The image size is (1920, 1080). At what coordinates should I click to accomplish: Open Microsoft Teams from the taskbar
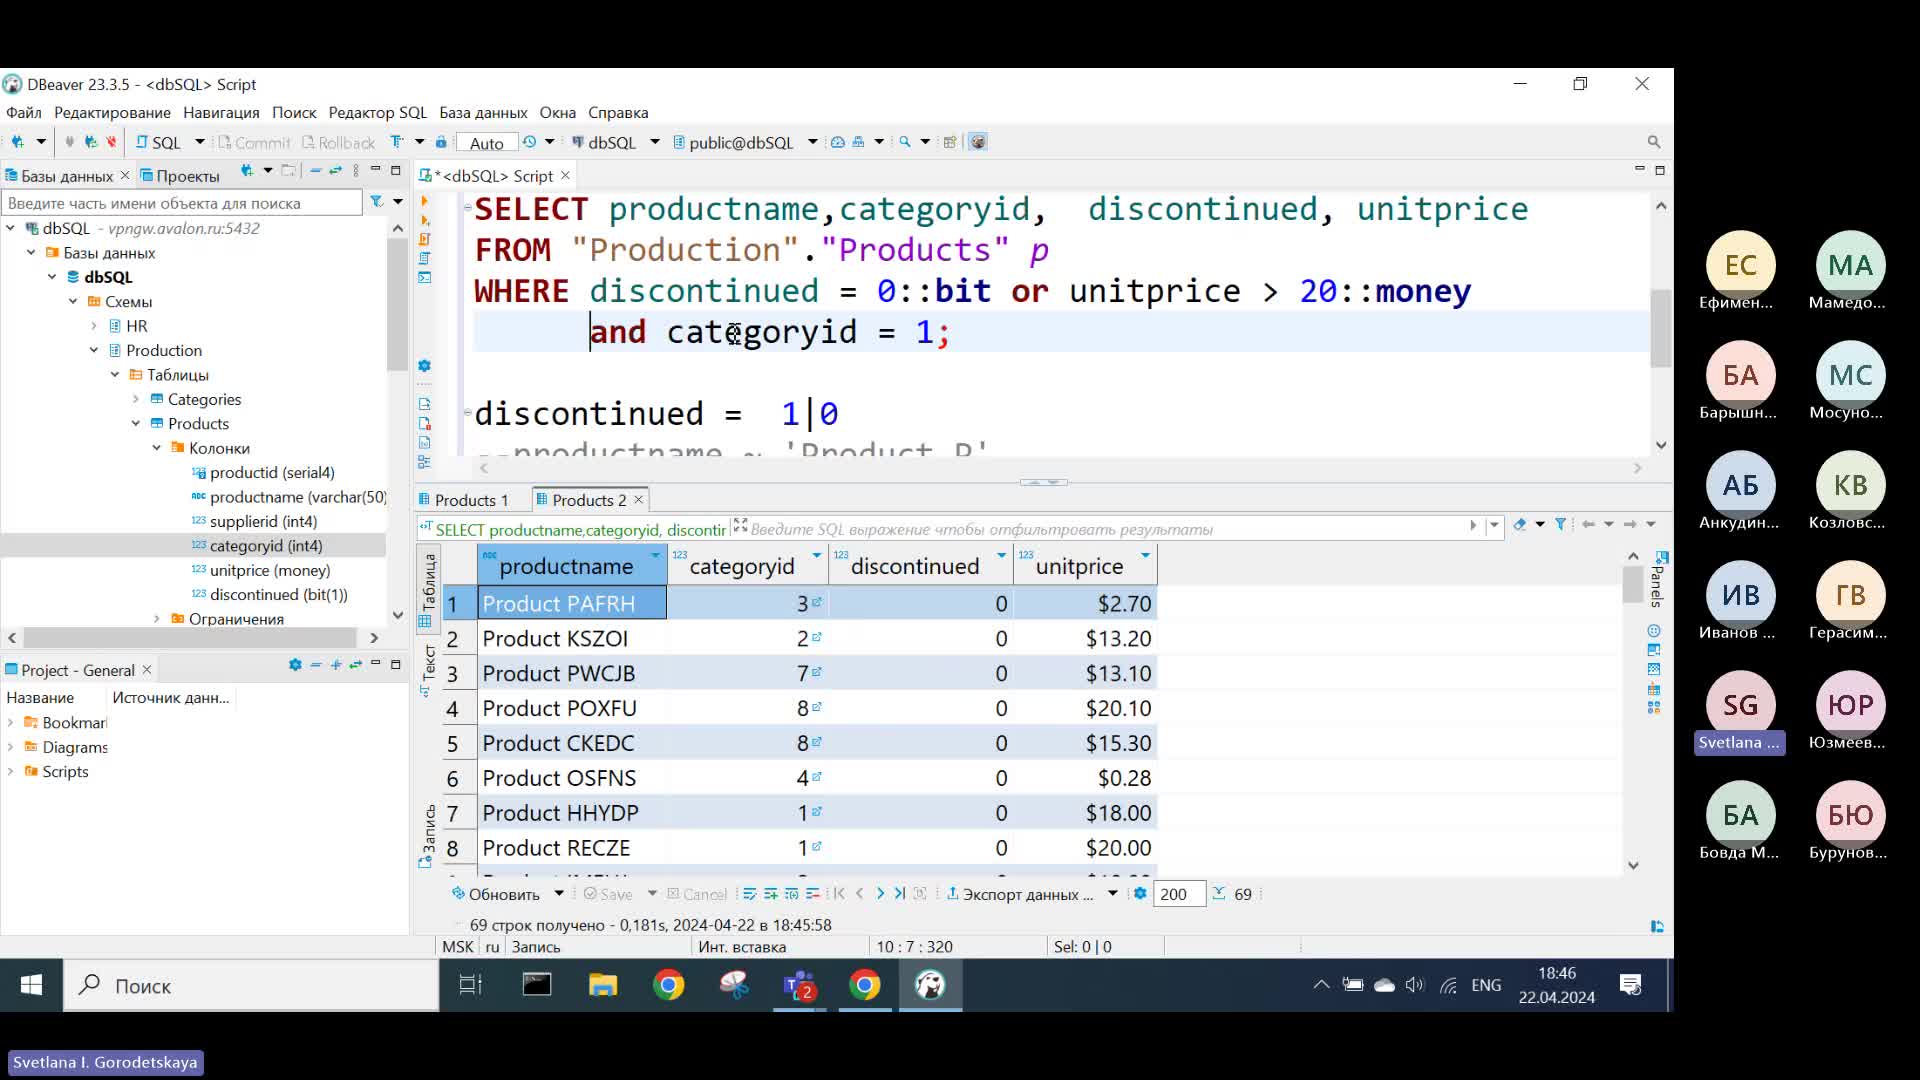[x=800, y=986]
